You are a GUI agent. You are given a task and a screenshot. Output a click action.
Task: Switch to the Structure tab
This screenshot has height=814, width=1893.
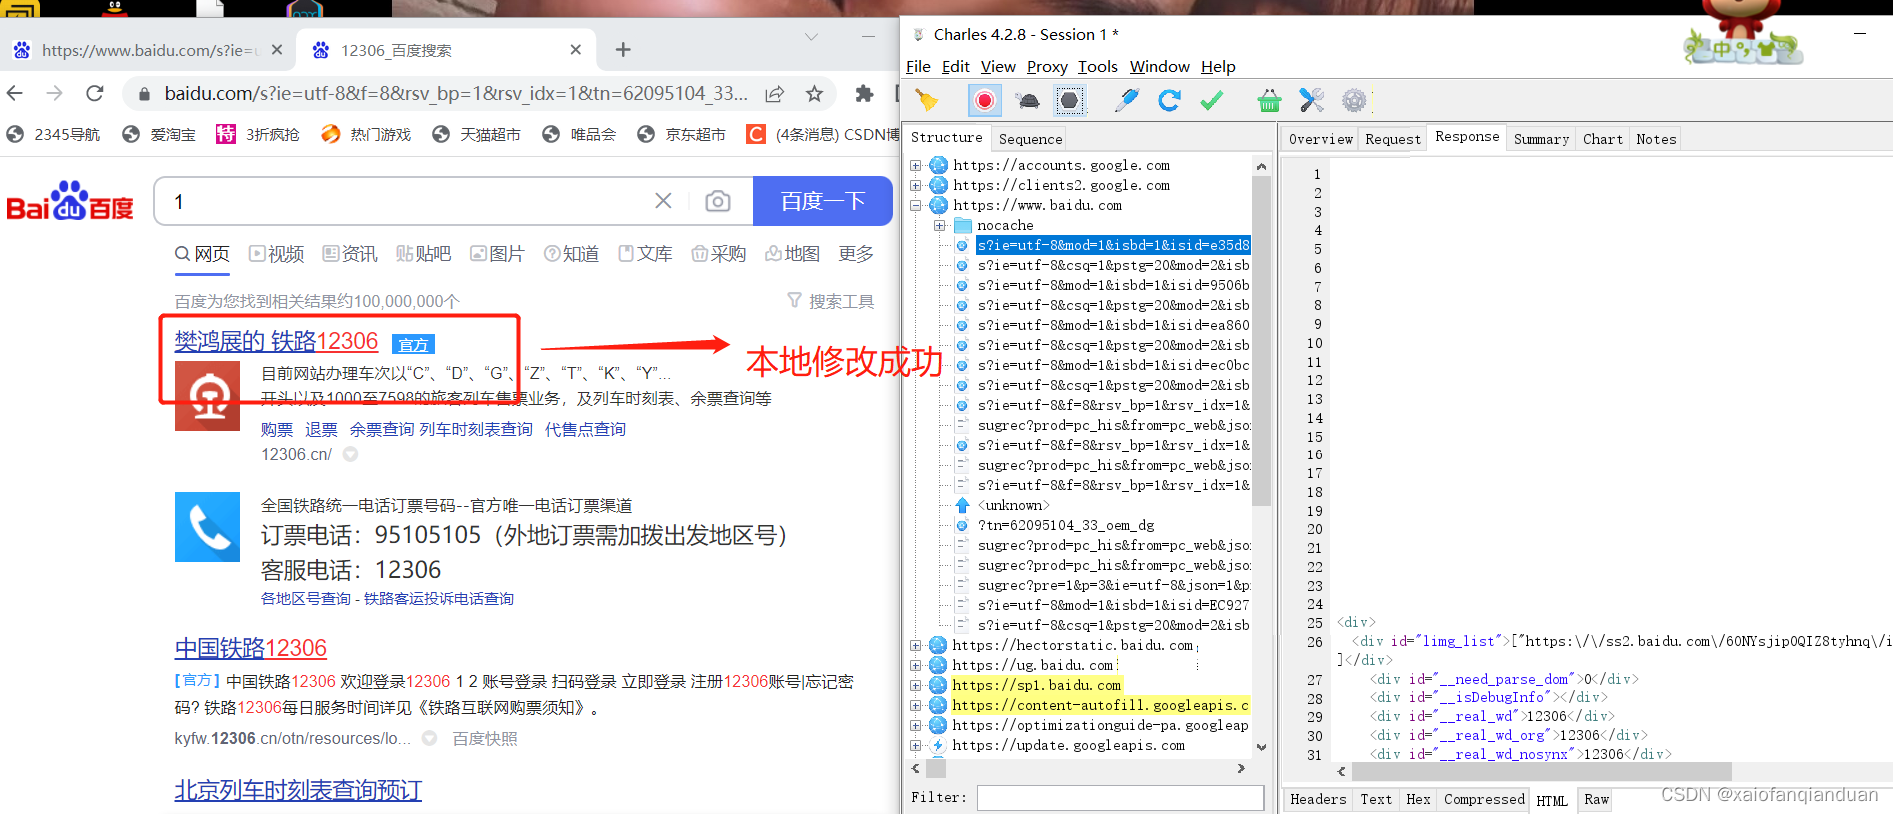pyautogui.click(x=946, y=138)
